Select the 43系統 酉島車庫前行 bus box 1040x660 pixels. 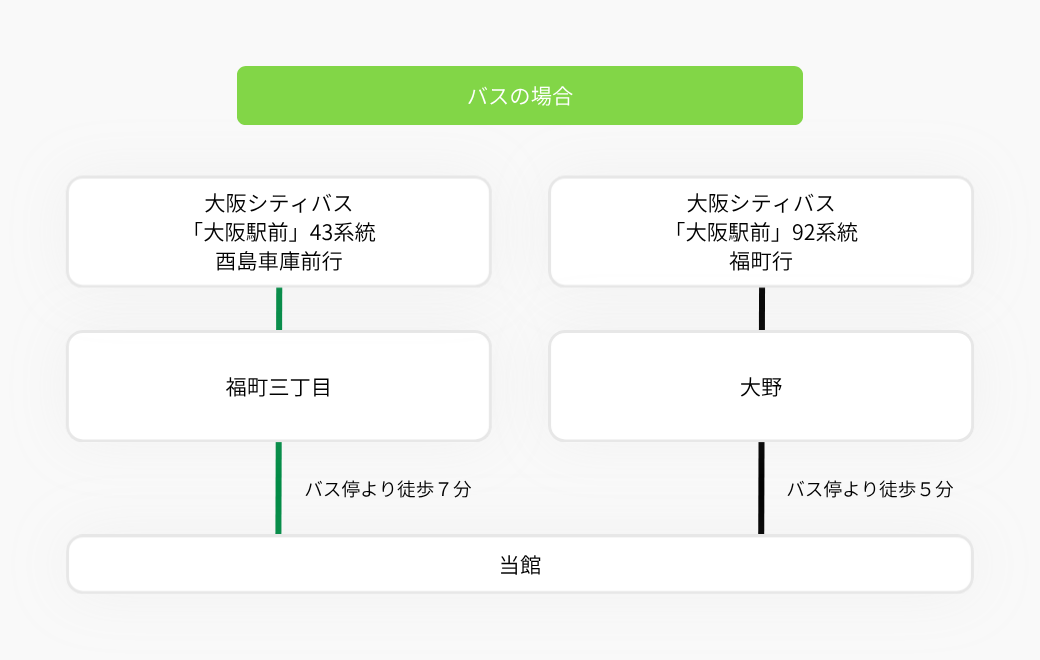click(279, 231)
